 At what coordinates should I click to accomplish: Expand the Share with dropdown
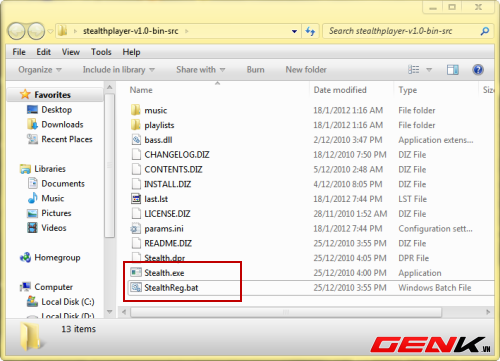pyautogui.click(x=201, y=70)
